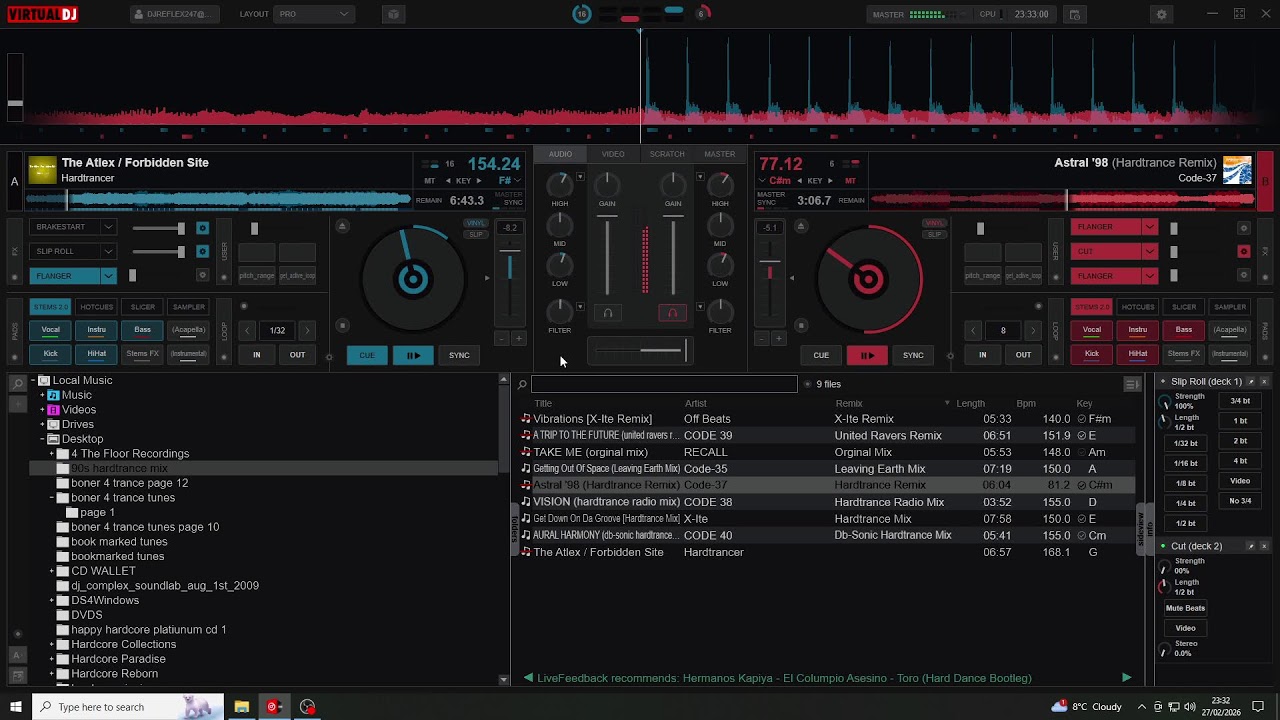Double the loop length on deck B
The width and height of the screenshot is (1280, 720).
(1033, 330)
